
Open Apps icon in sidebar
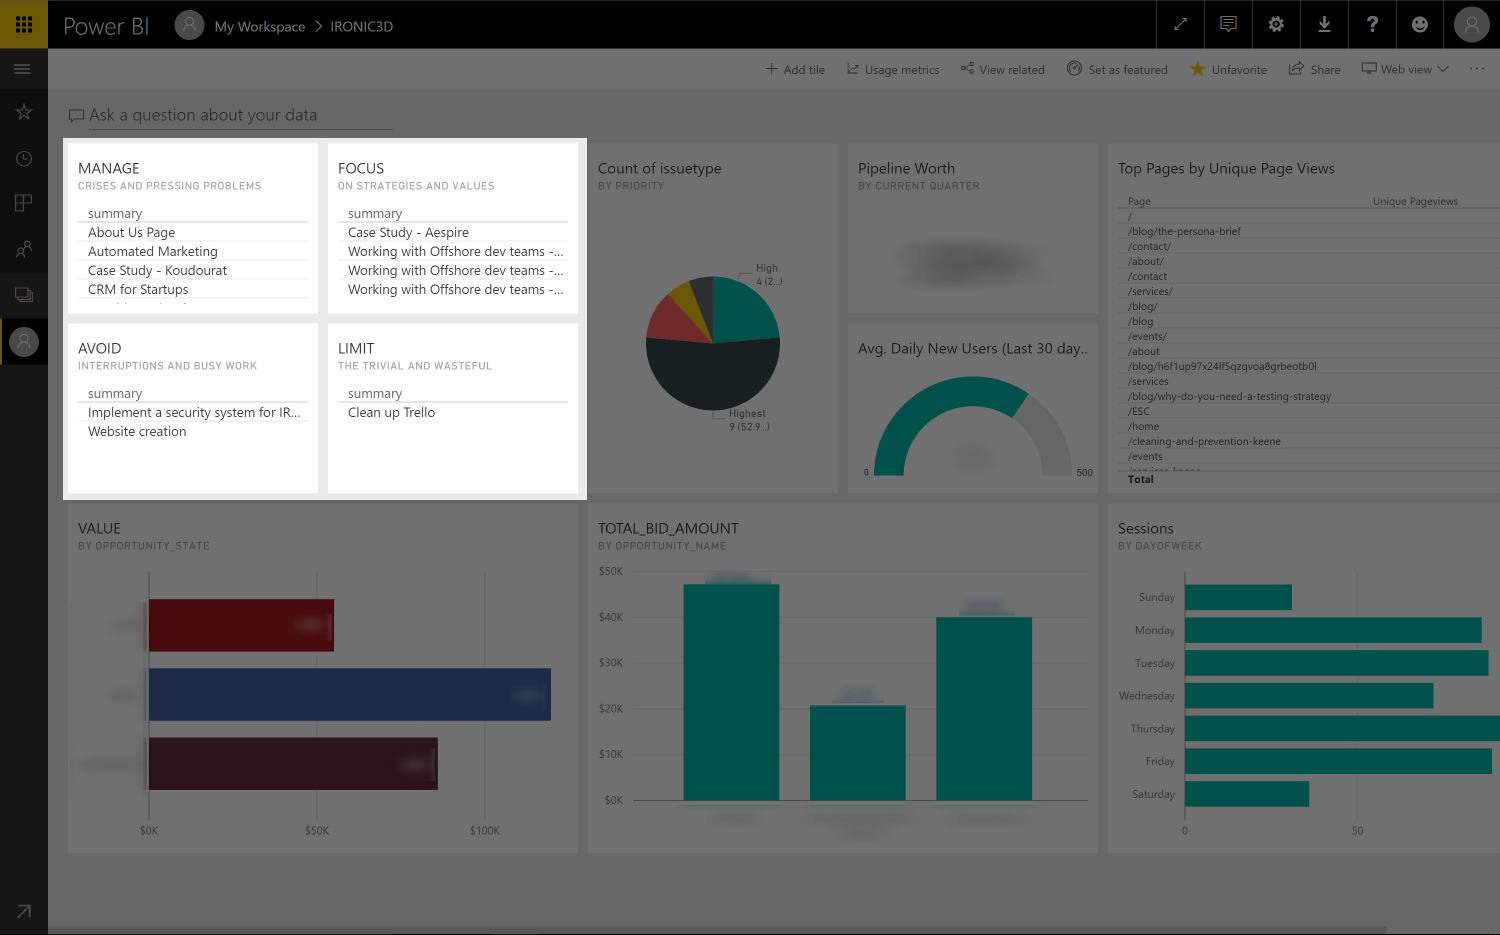24,203
